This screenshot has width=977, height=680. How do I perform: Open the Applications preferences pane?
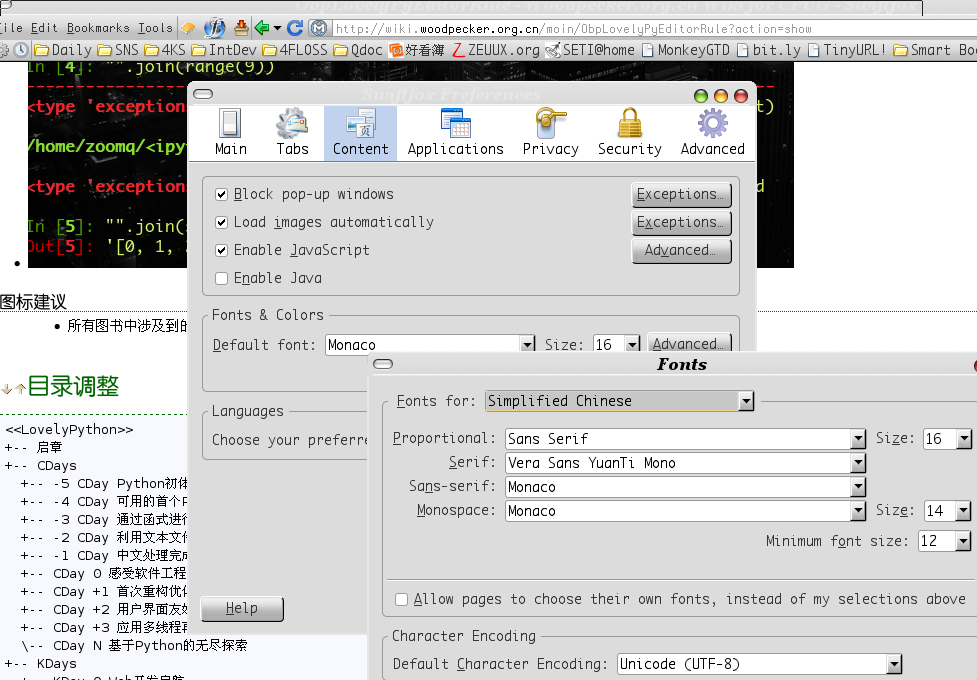(455, 133)
